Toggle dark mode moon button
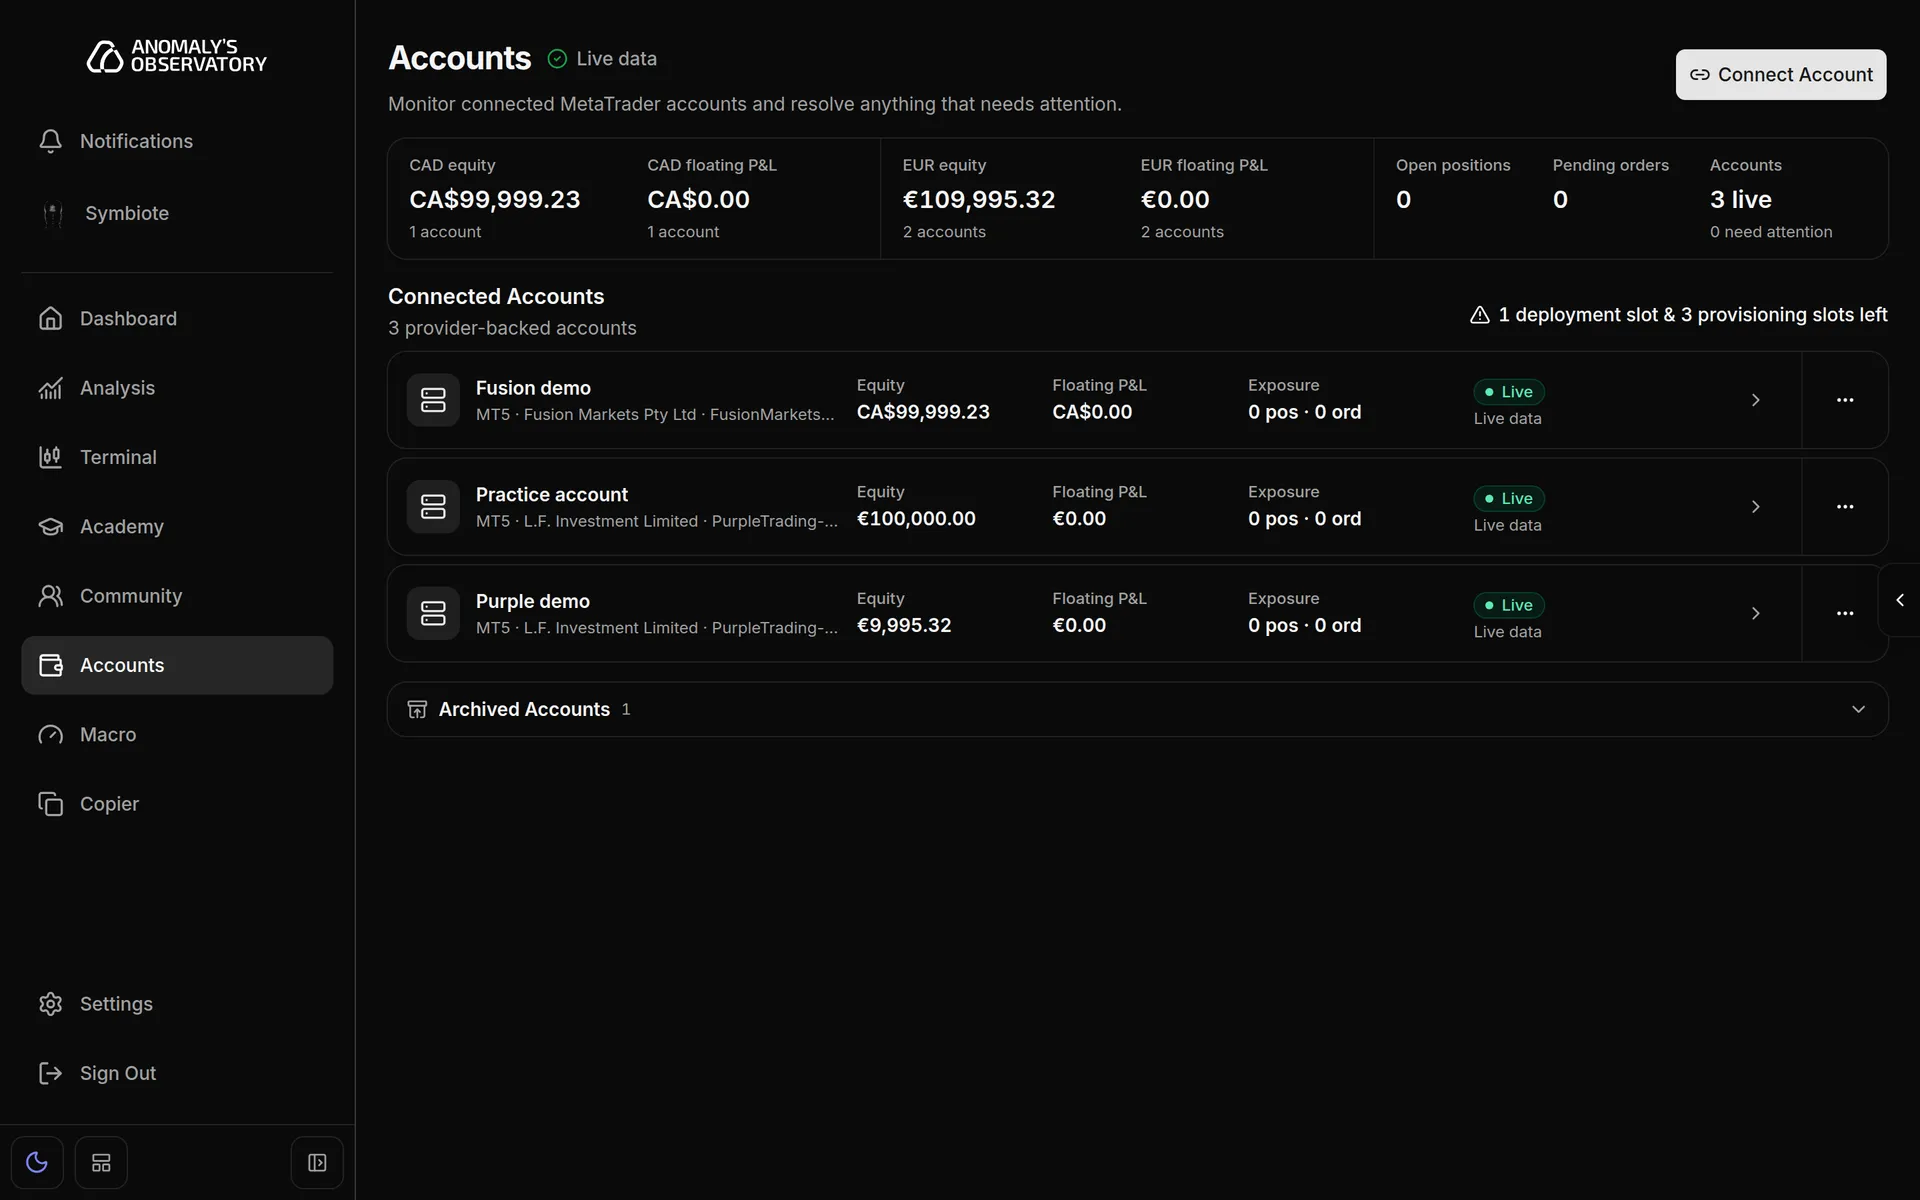 (x=37, y=1162)
